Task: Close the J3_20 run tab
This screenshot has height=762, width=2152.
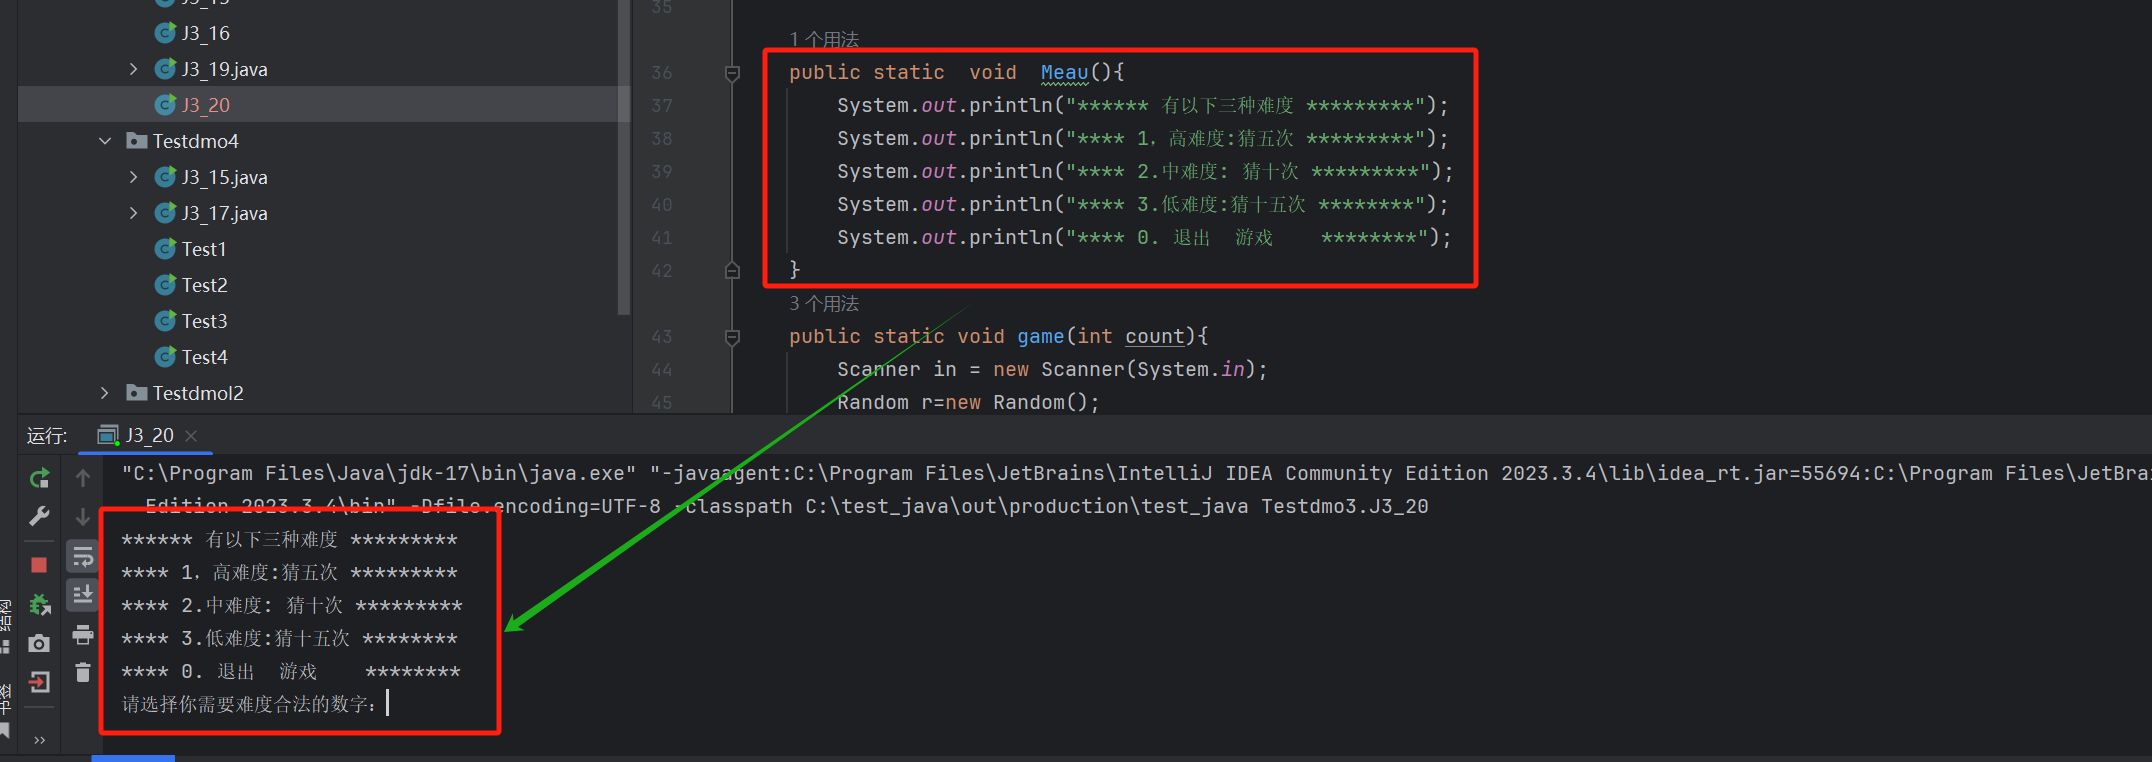Action: click(x=191, y=436)
